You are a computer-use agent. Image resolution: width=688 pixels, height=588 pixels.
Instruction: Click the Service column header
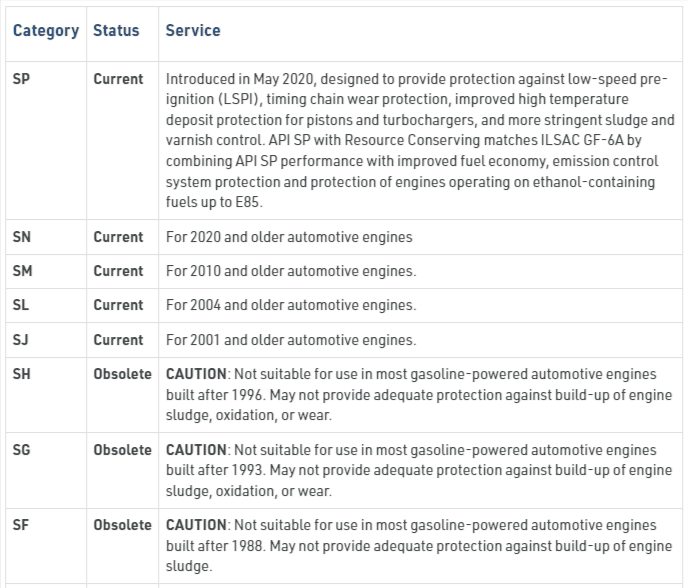pyautogui.click(x=193, y=31)
